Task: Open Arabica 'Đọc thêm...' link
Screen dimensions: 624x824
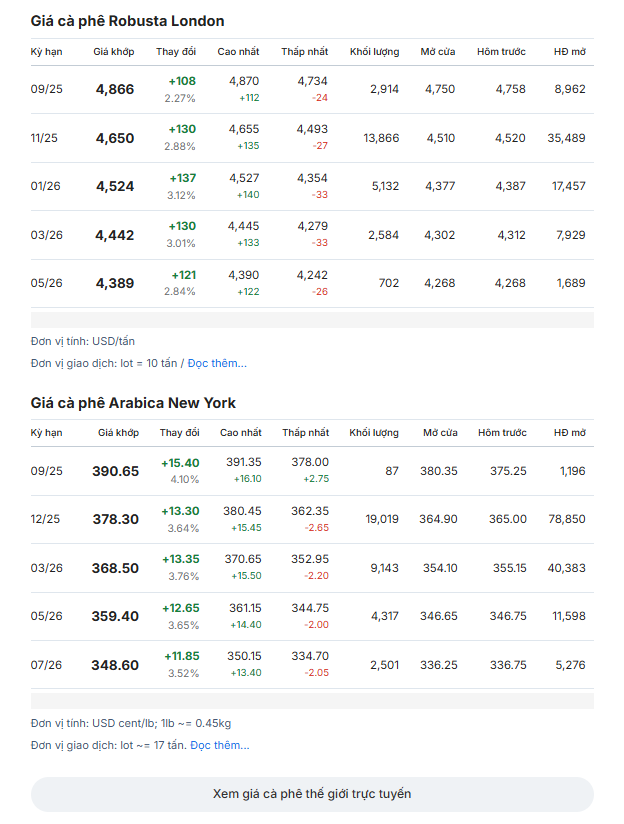Action: point(220,745)
